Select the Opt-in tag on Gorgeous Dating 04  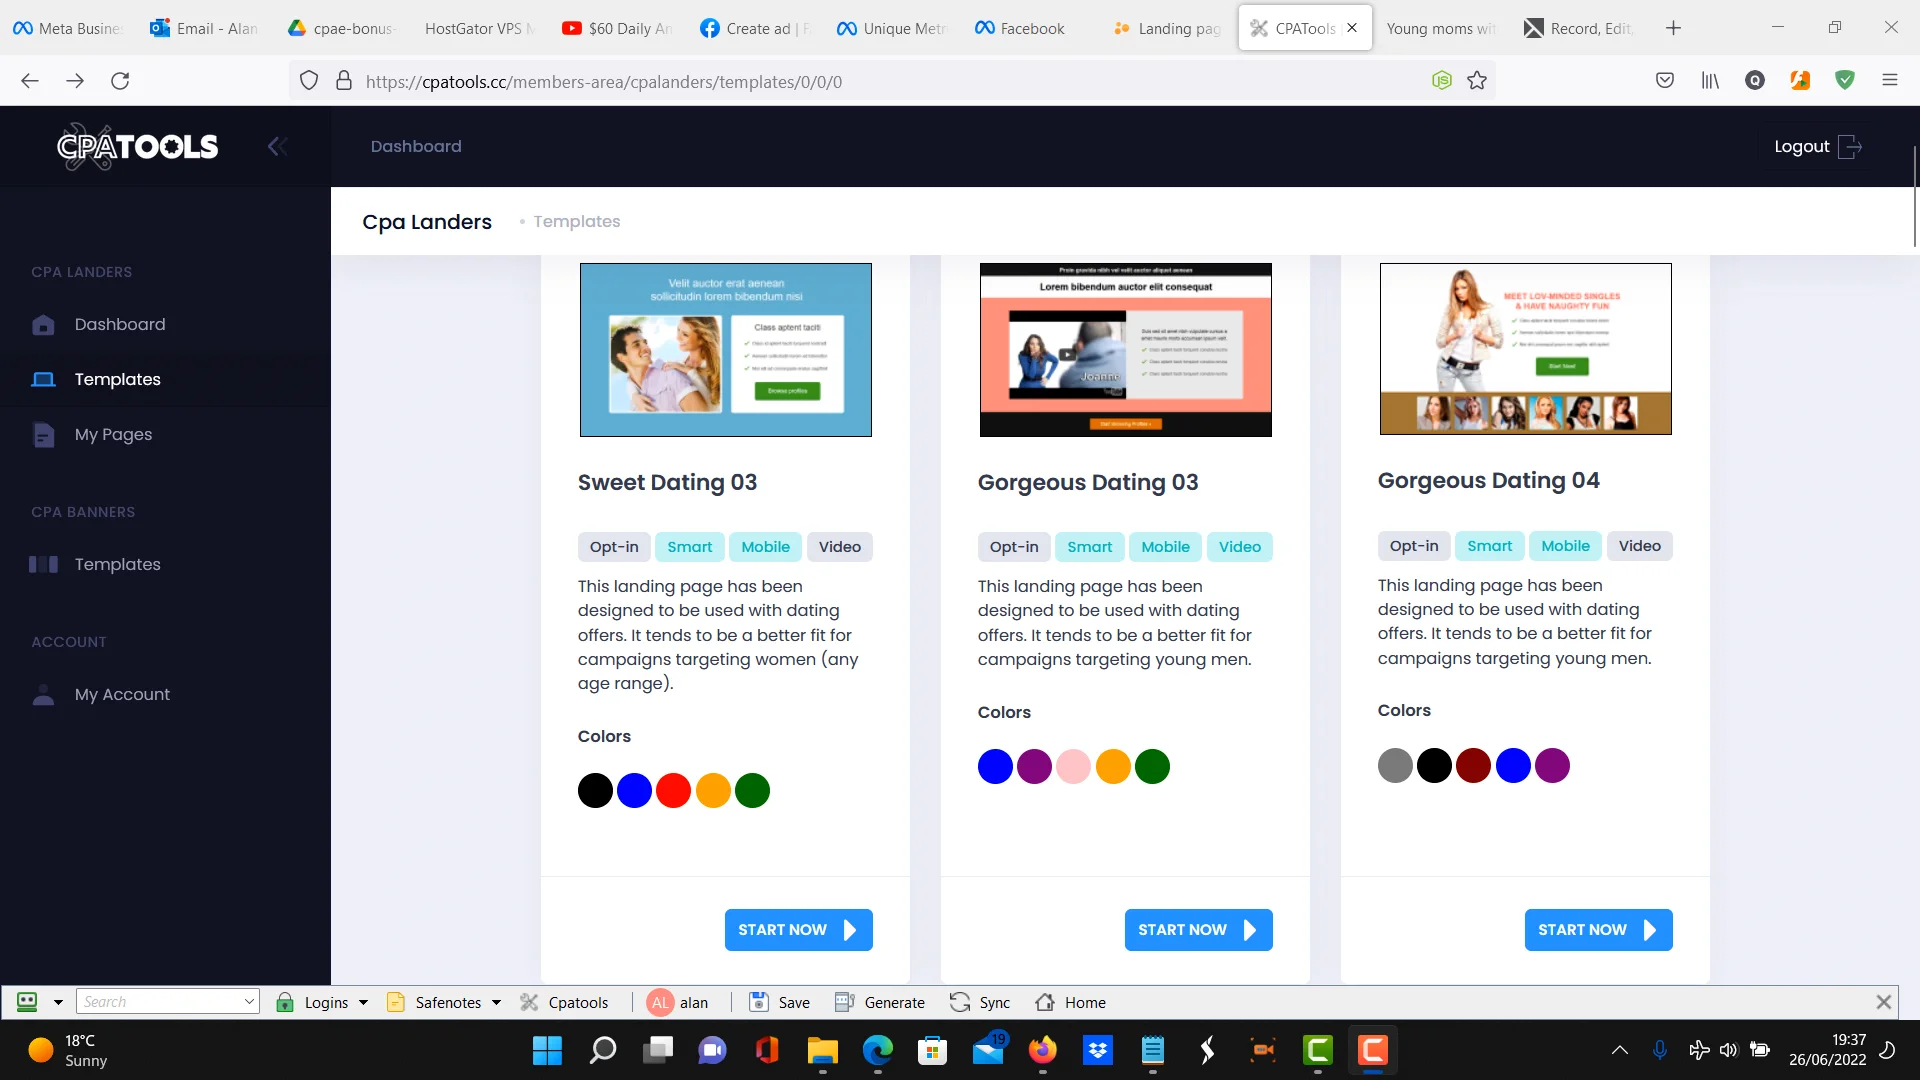click(x=1413, y=546)
